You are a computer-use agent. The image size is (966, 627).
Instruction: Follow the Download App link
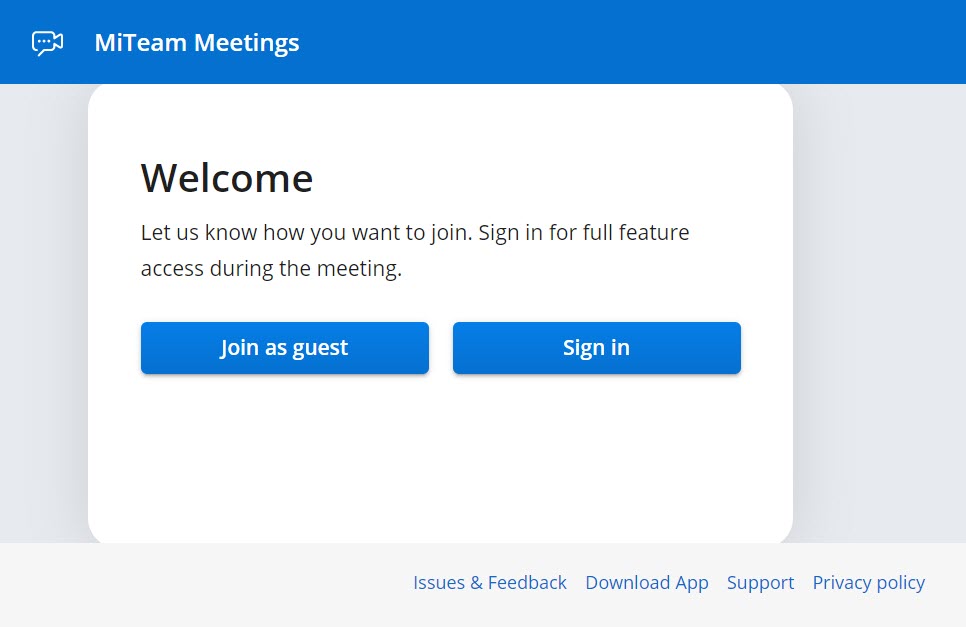pos(646,582)
